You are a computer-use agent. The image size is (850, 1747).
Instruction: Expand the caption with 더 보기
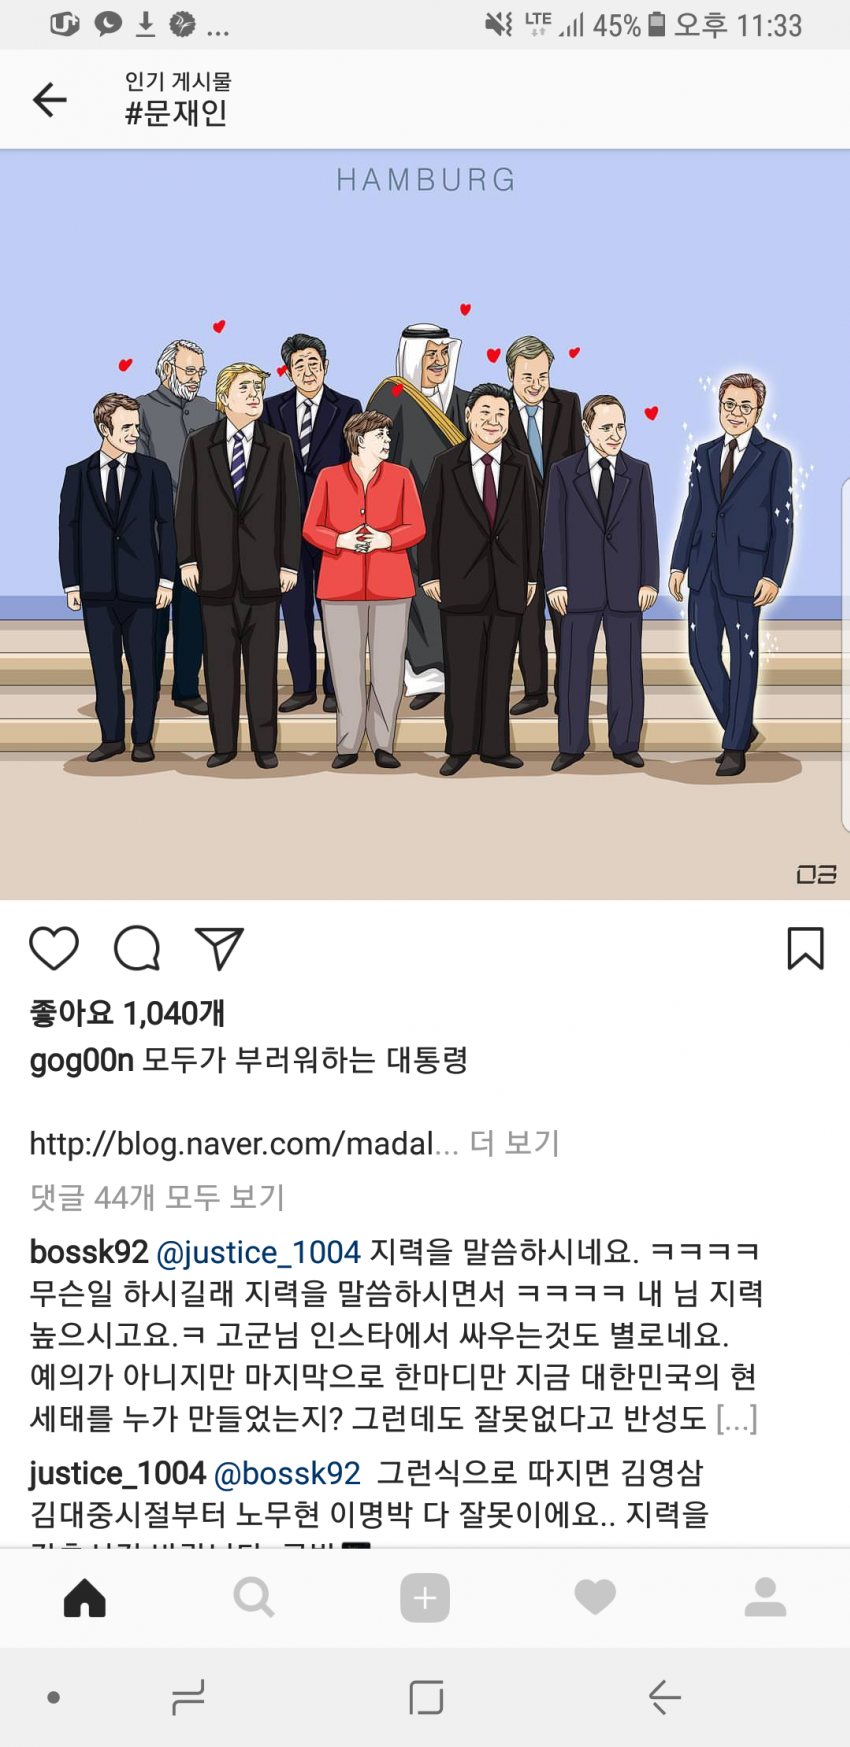tap(515, 1143)
